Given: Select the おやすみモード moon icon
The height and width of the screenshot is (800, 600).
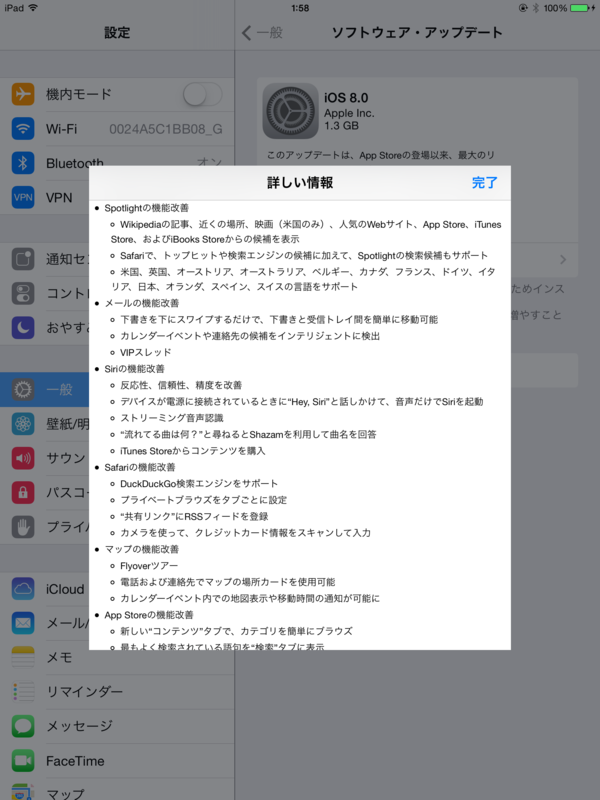Looking at the screenshot, I should tap(23, 328).
